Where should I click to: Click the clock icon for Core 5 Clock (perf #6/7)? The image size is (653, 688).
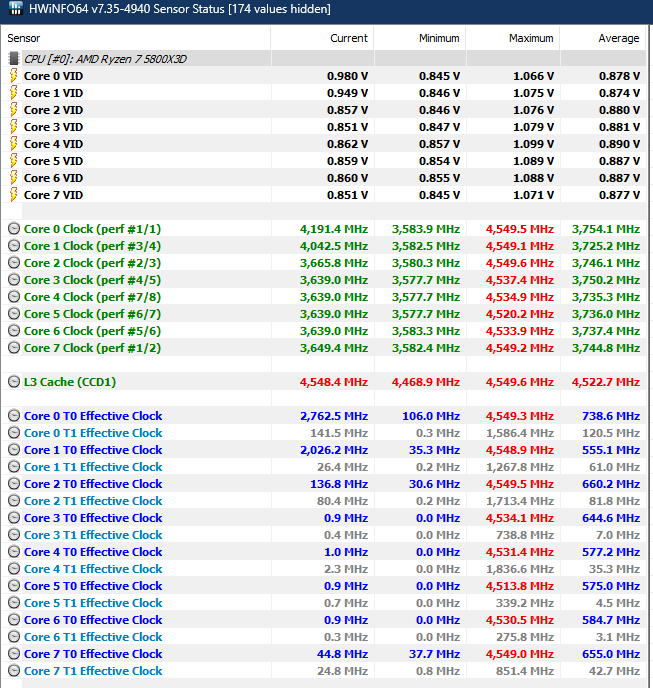point(14,314)
